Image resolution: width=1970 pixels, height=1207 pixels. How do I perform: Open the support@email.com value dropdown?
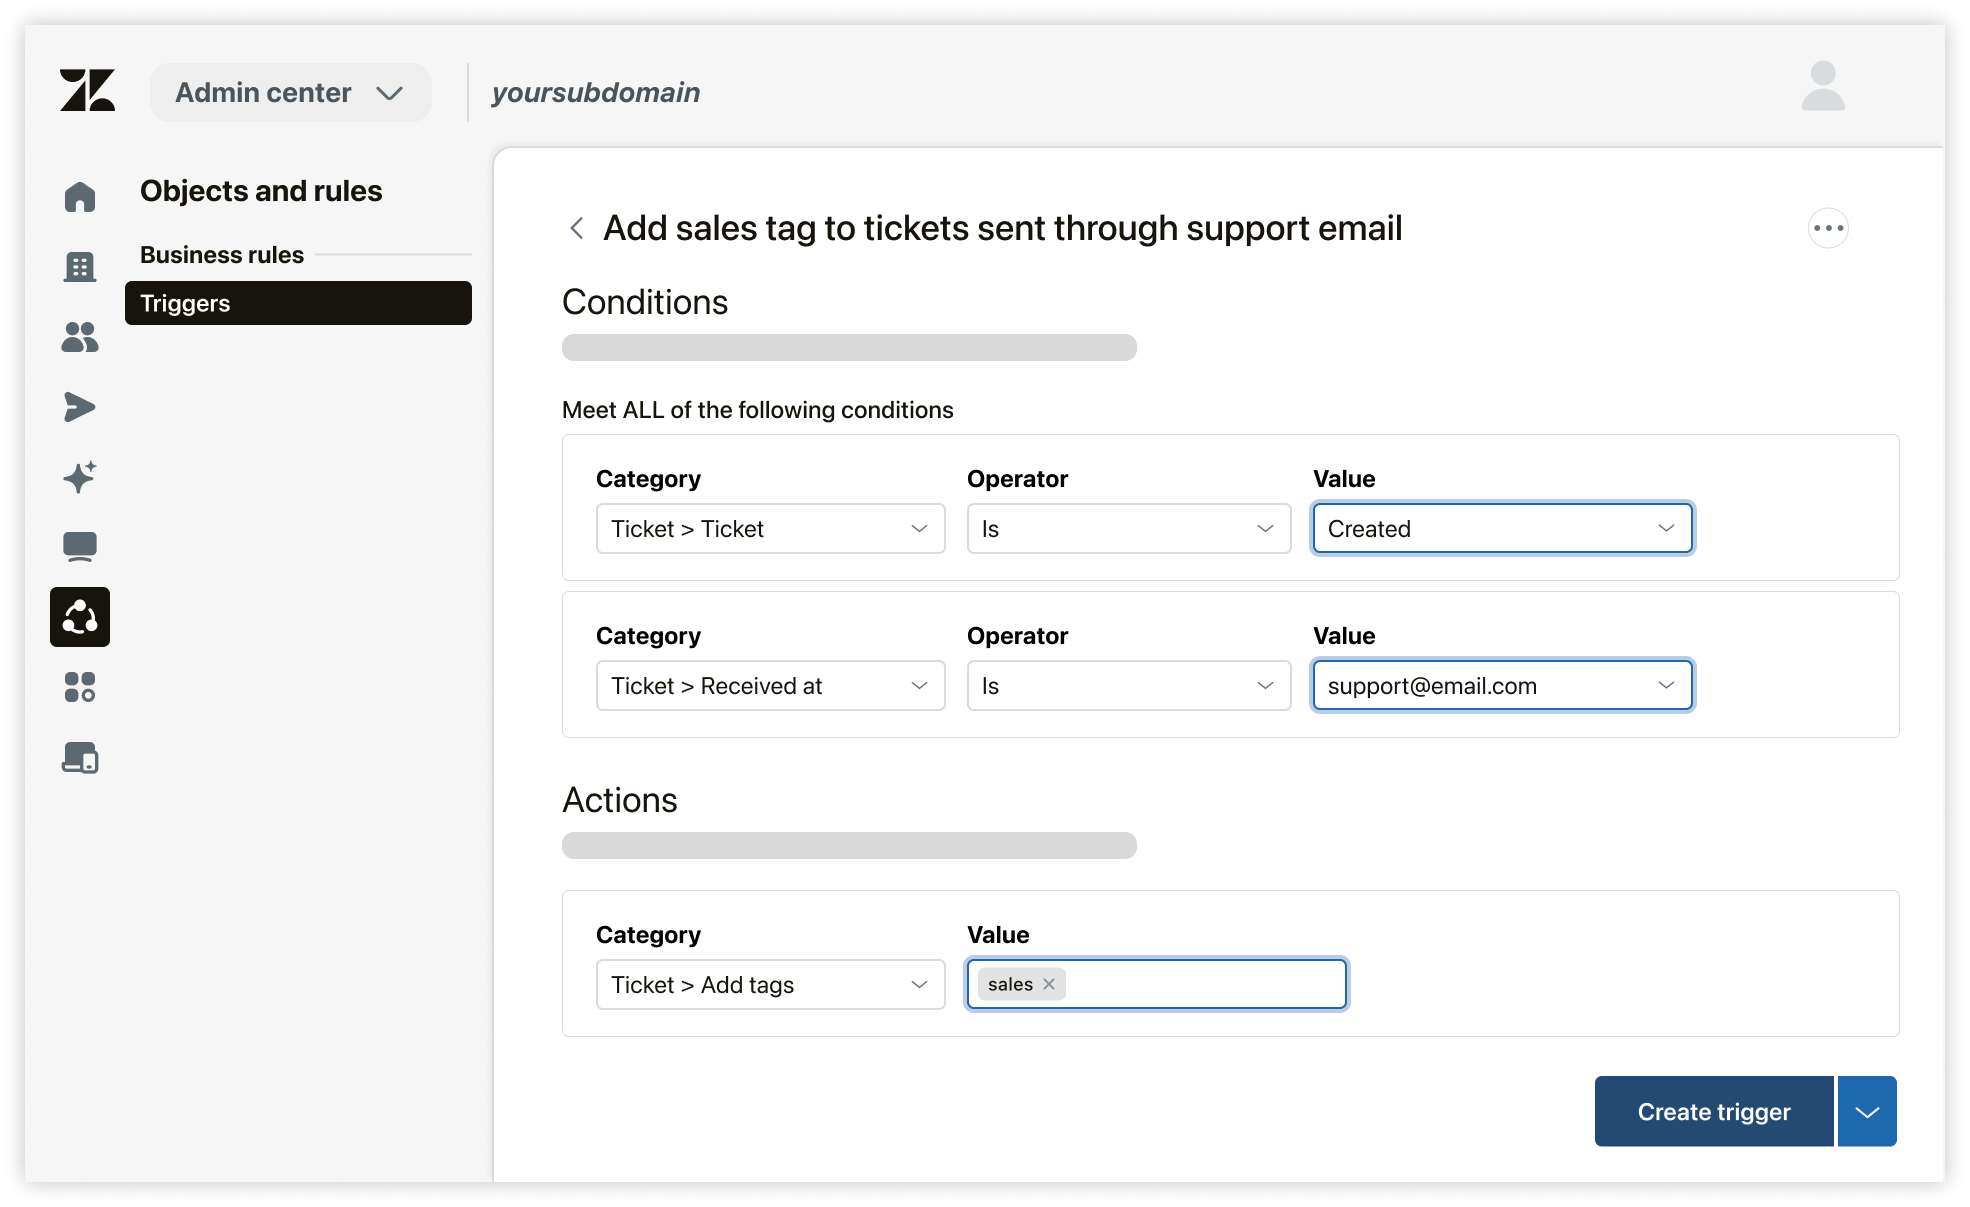1502,686
